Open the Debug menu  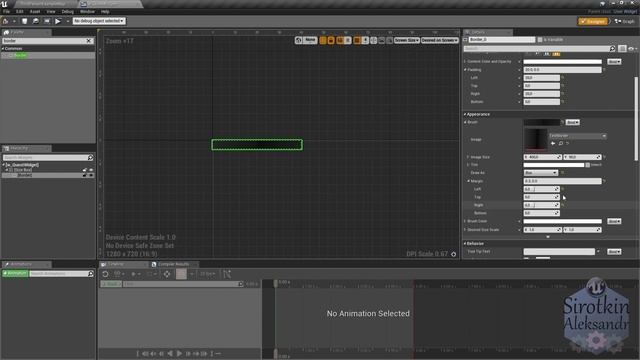(67, 11)
